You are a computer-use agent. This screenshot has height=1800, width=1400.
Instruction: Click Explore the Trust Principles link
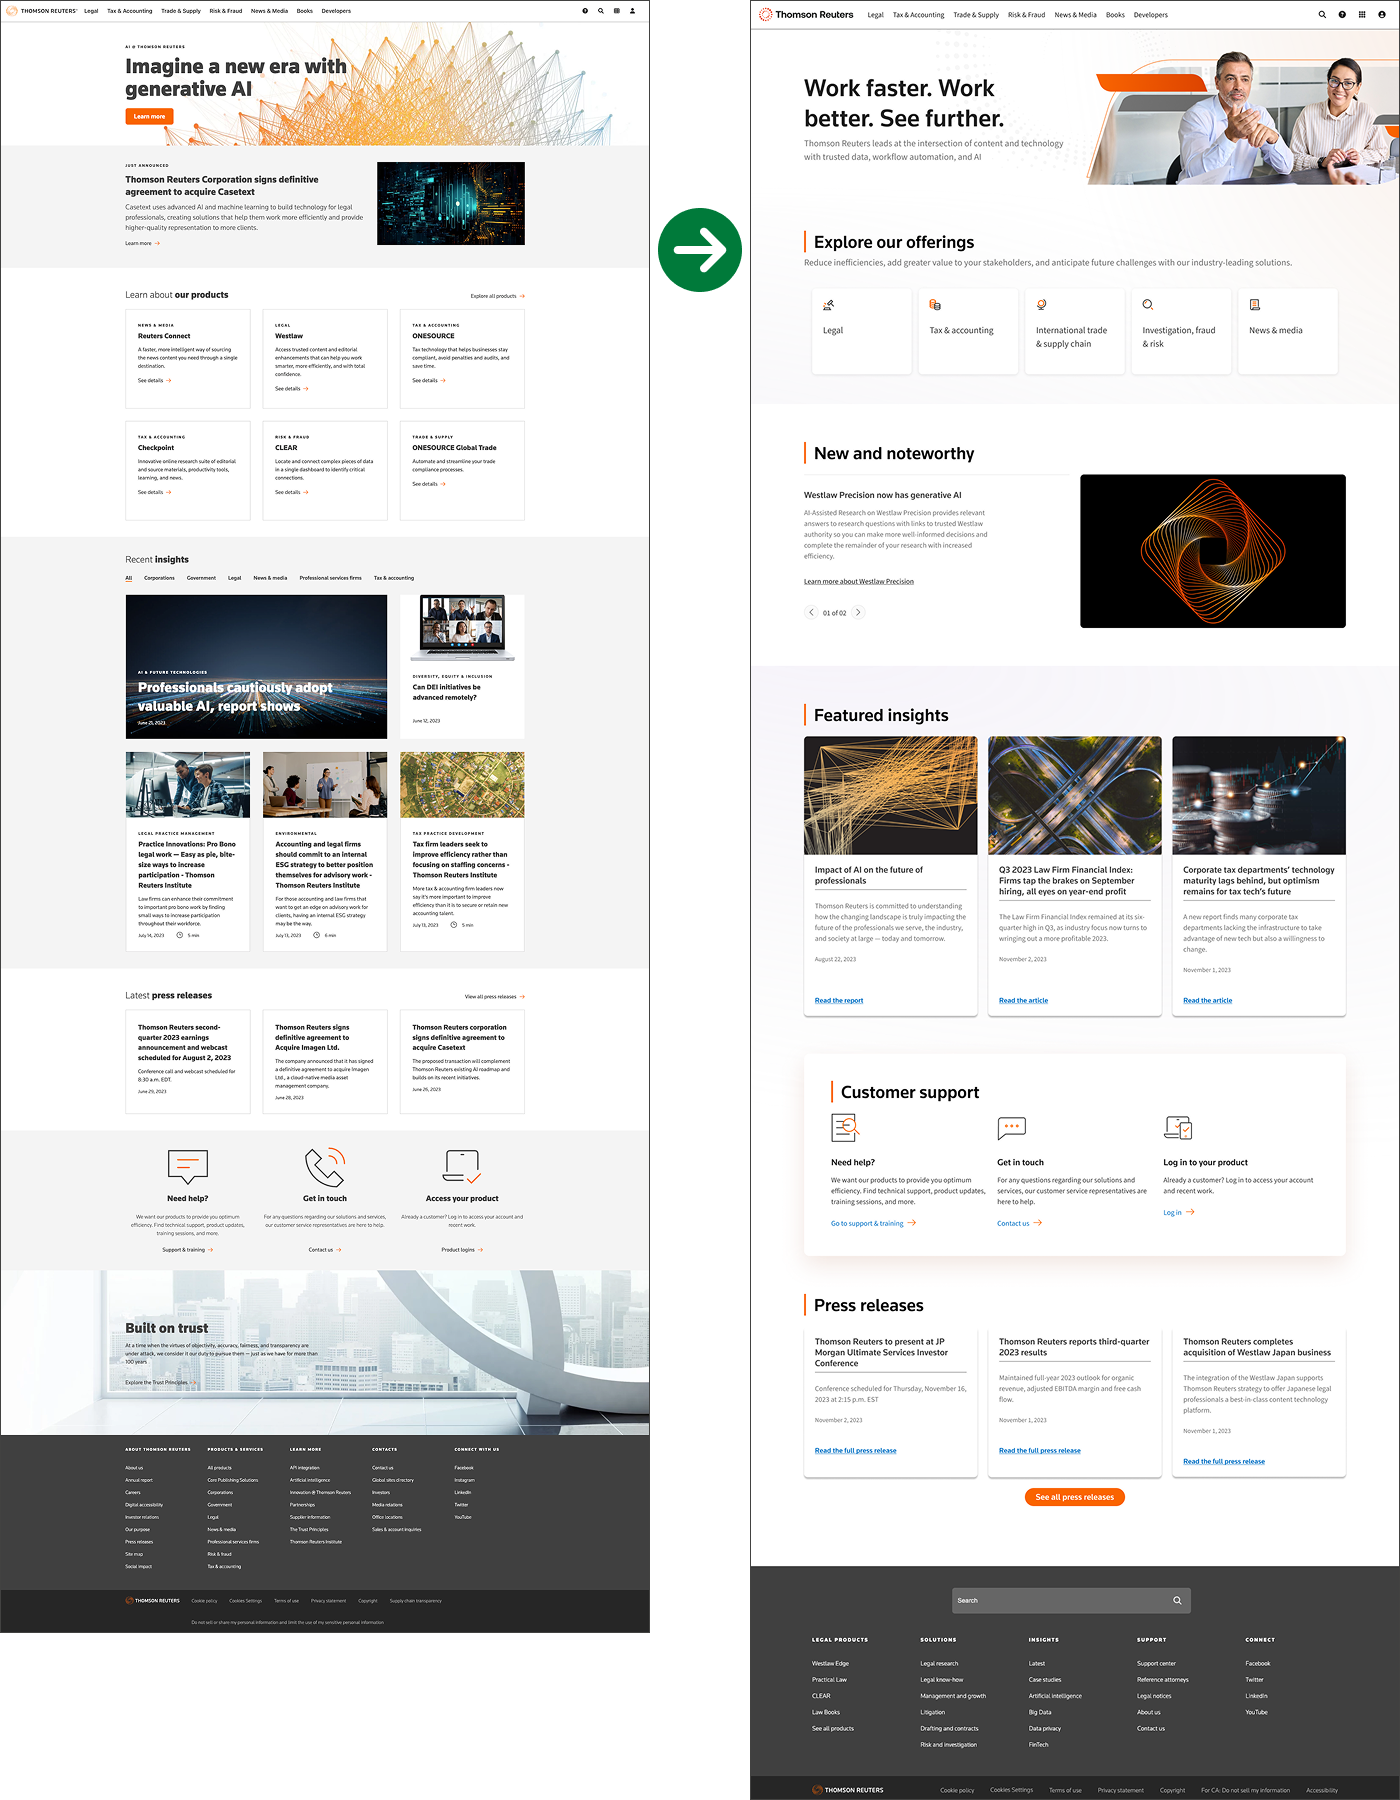[x=160, y=1383]
